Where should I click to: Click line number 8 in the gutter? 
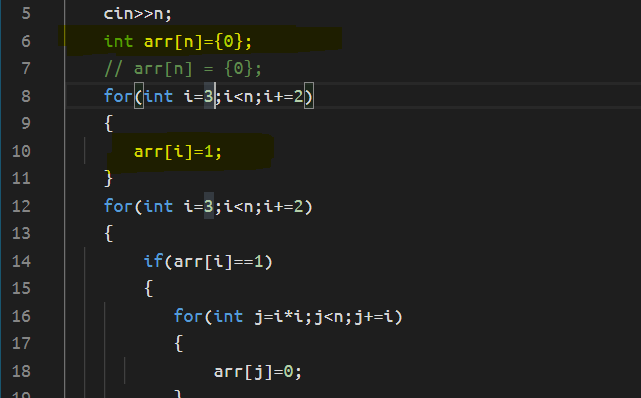[26, 96]
